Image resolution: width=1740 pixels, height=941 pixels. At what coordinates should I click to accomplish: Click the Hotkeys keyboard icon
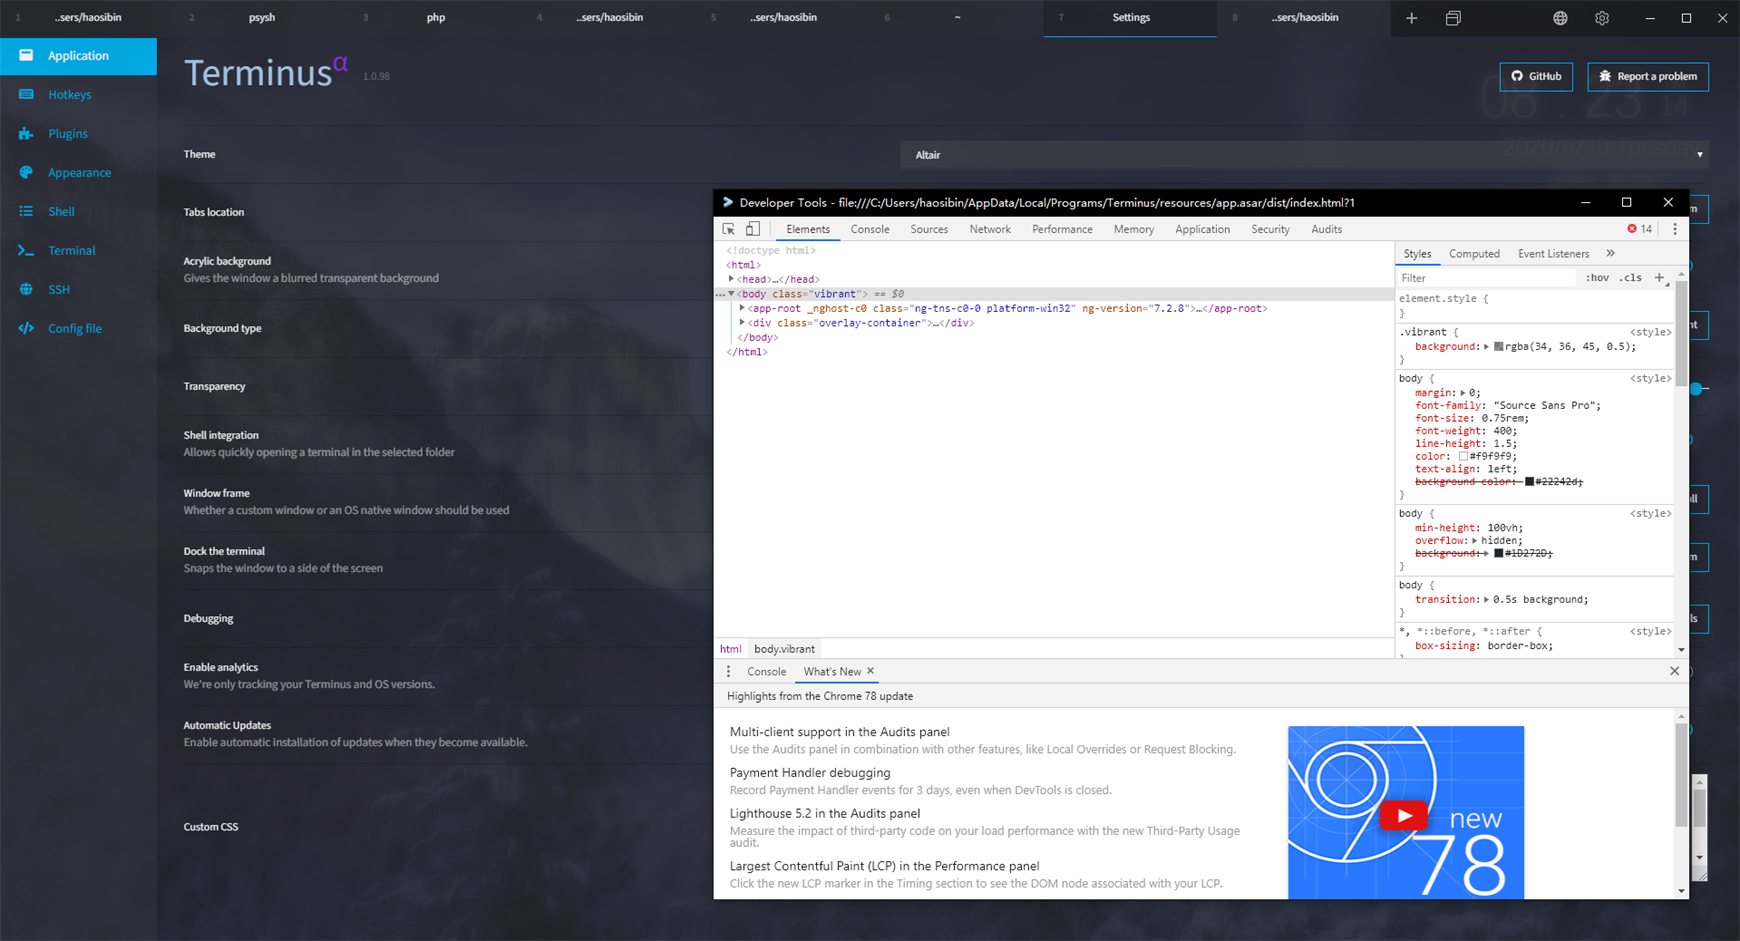pos(26,94)
